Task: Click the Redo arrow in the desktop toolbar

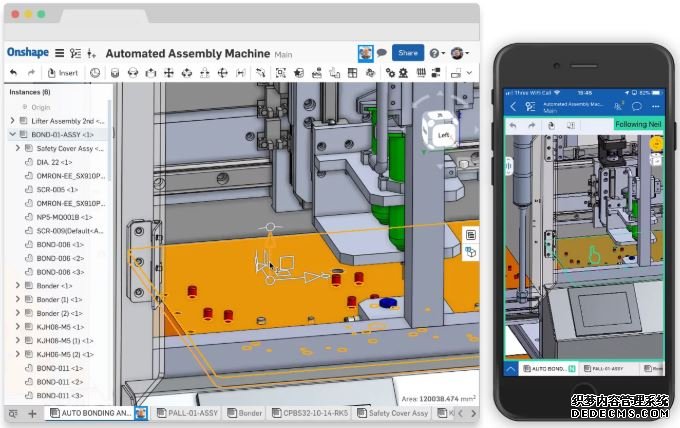Action: 31,73
